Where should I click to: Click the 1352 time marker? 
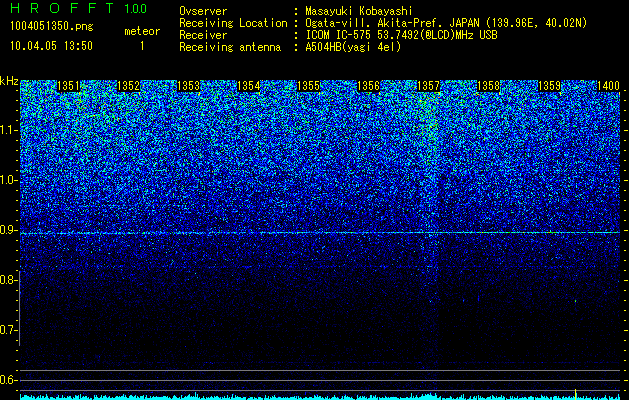click(128, 86)
